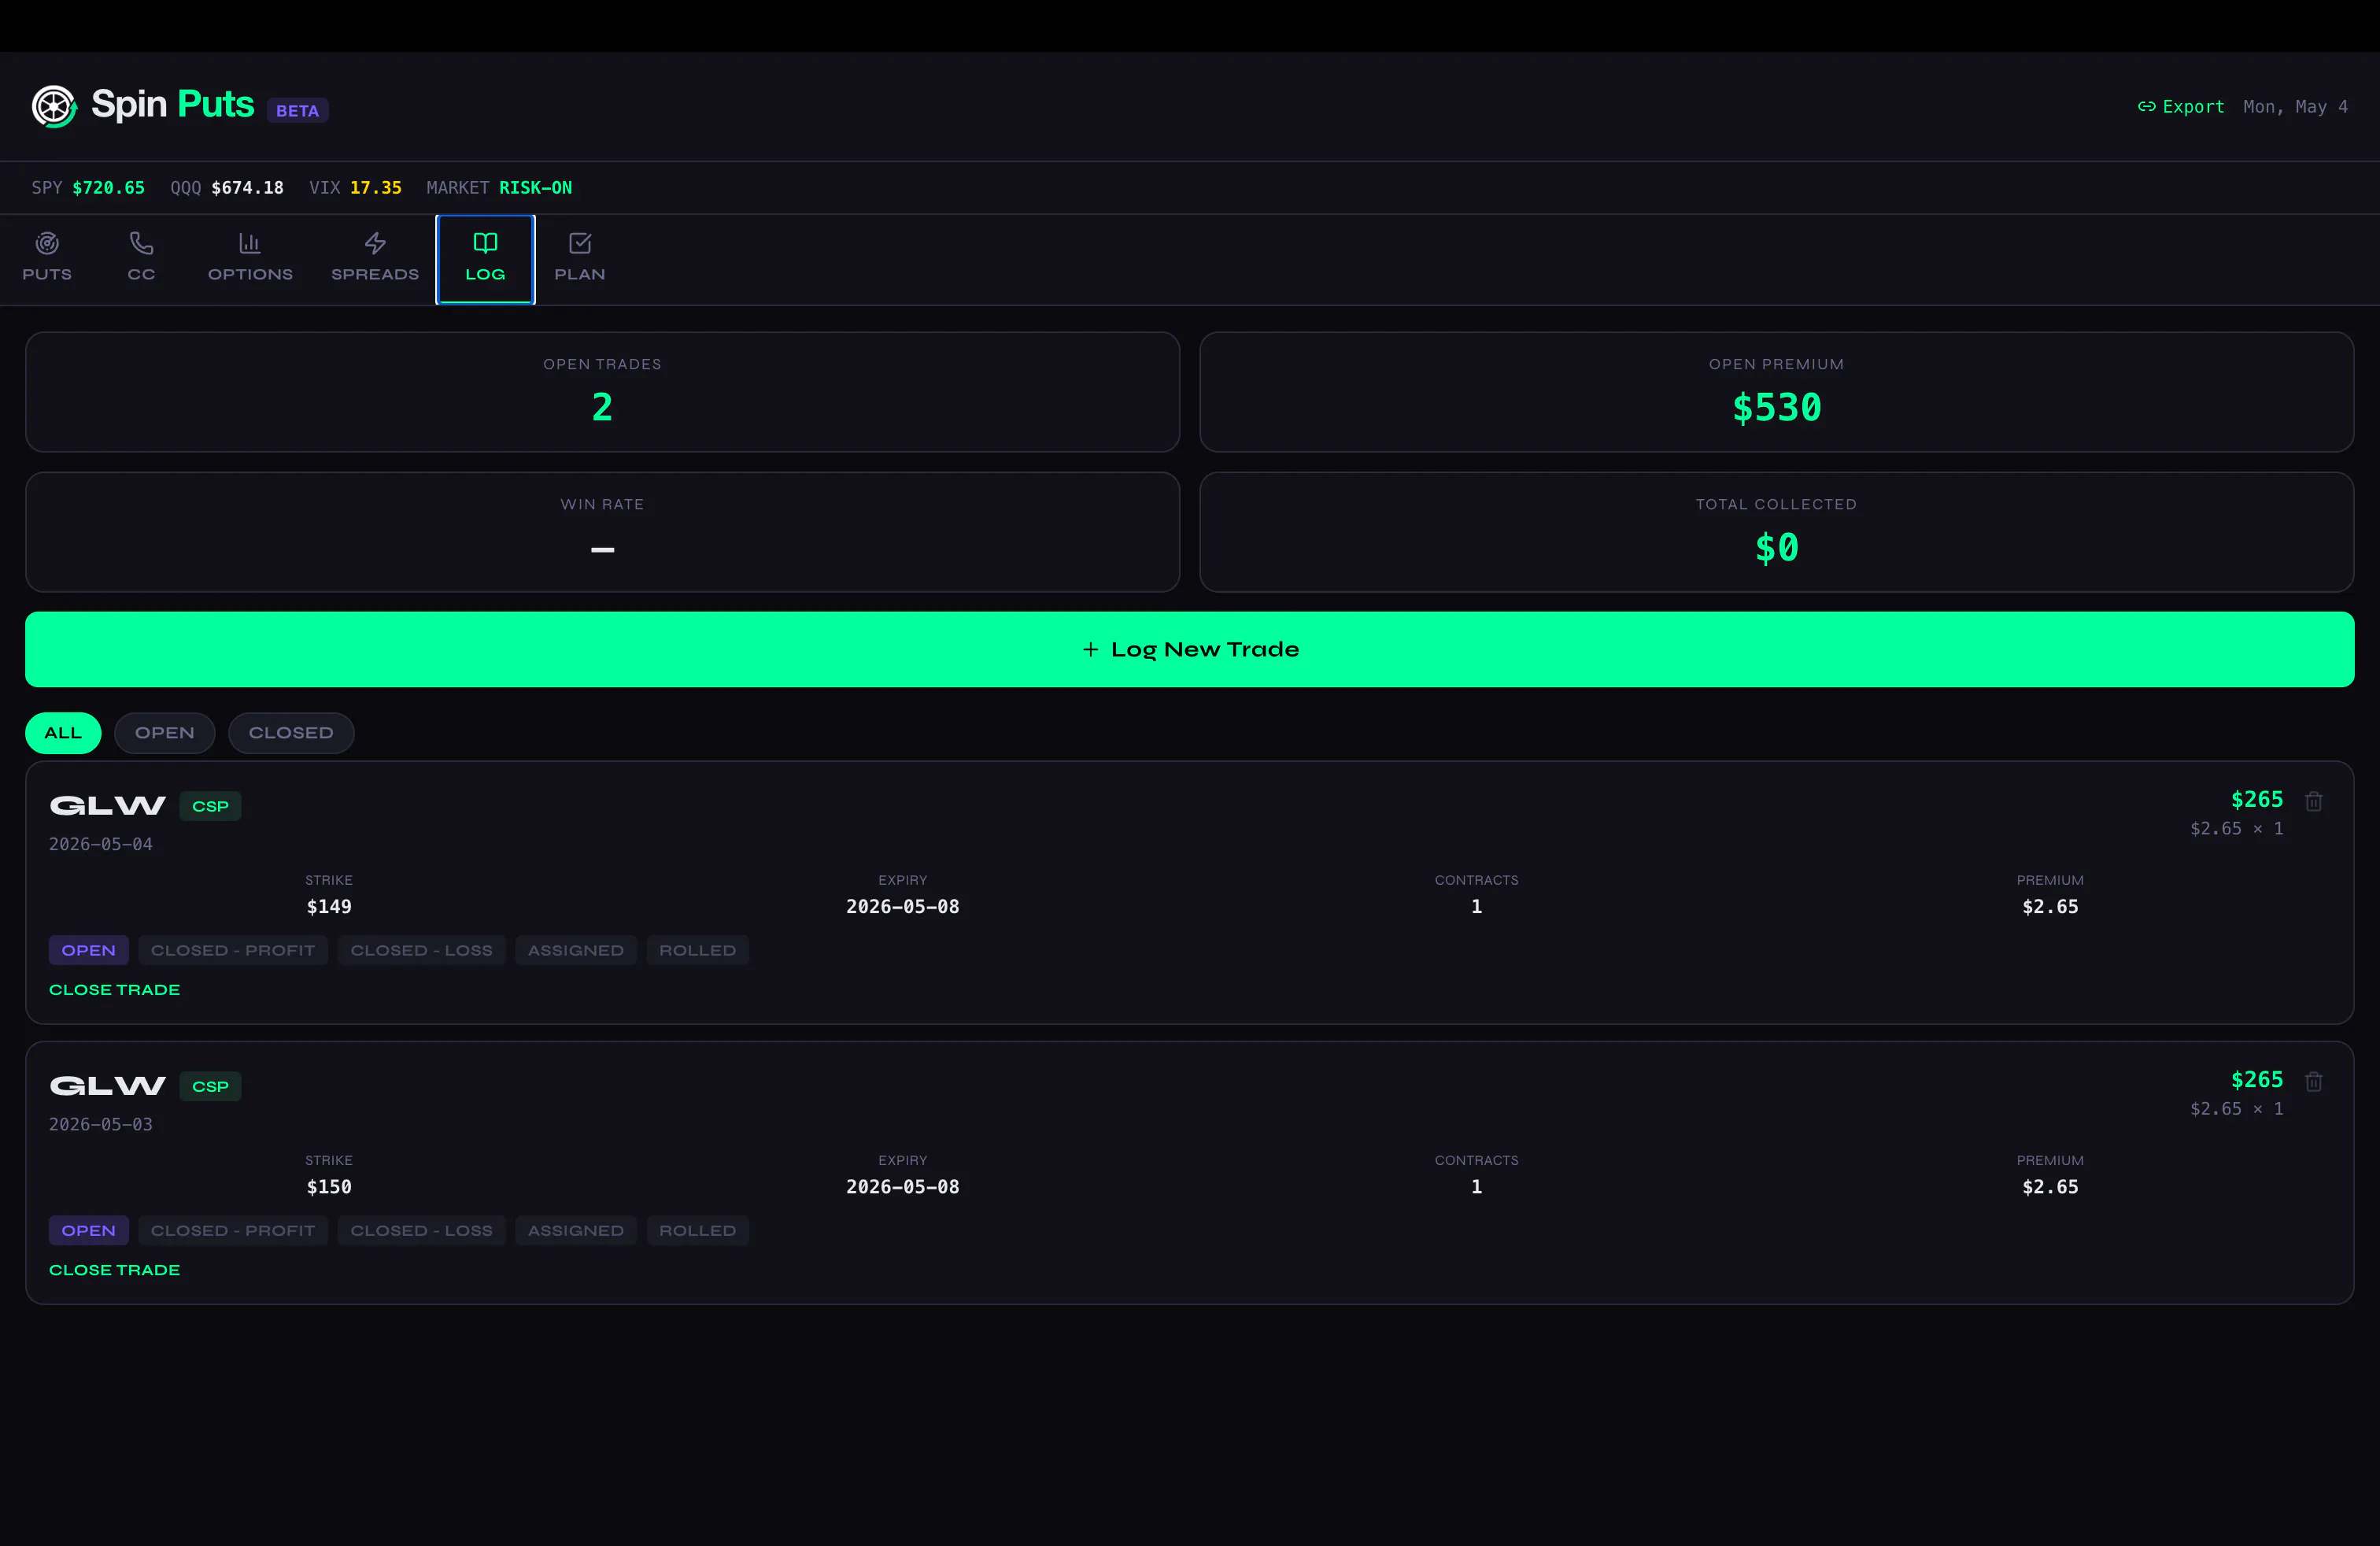The height and width of the screenshot is (1546, 2380).
Task: Click Close Trade on the 2026-05-04 GLW trade
Action: 115,989
